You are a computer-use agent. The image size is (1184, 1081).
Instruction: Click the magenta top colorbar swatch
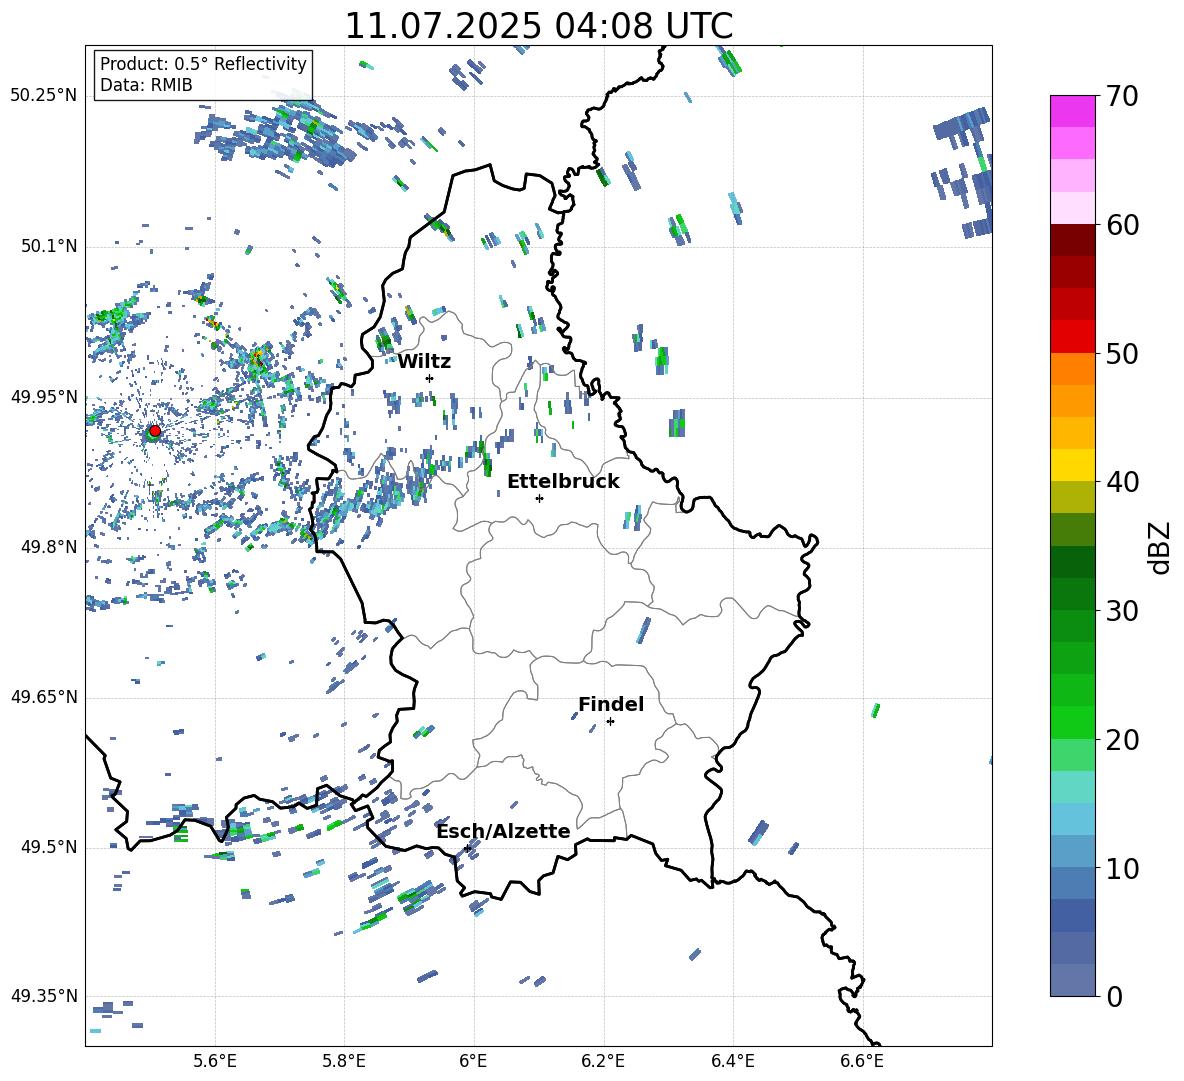[1072, 111]
